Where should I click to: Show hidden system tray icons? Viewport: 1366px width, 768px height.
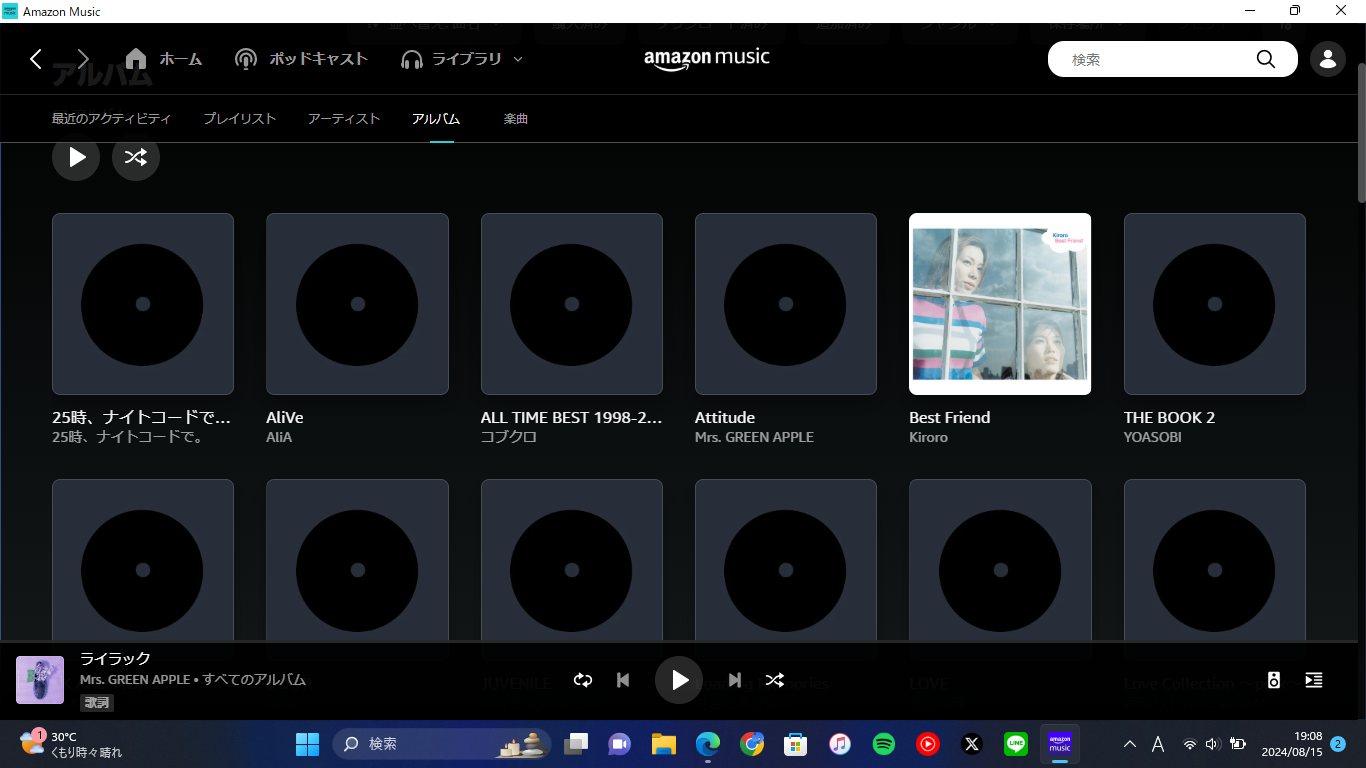point(1130,744)
